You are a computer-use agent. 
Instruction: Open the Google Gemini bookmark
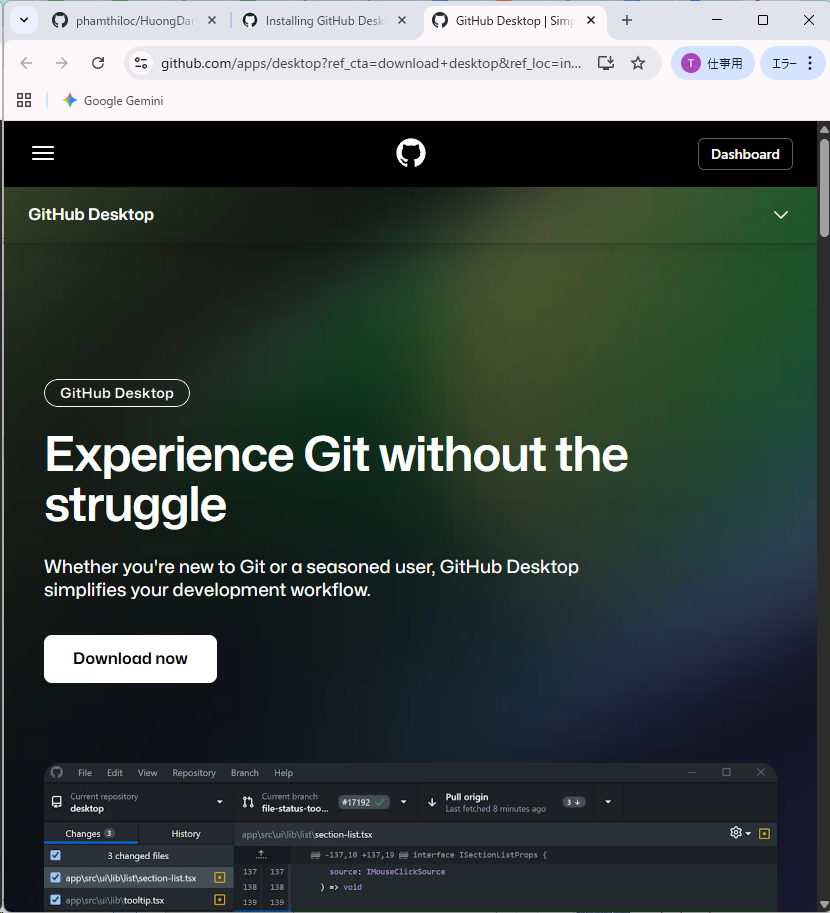tap(113, 101)
